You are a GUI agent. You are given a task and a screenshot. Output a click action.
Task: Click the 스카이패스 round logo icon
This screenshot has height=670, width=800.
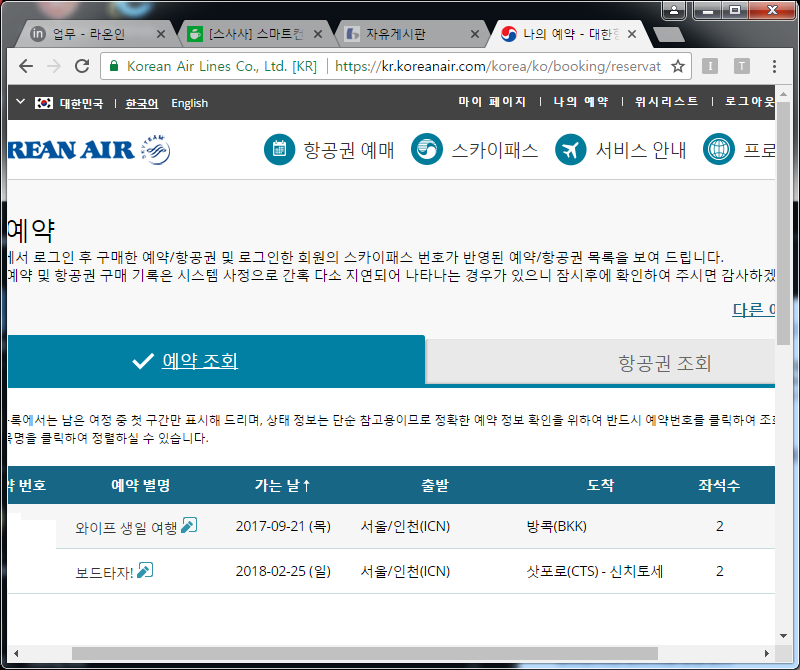tap(427, 150)
